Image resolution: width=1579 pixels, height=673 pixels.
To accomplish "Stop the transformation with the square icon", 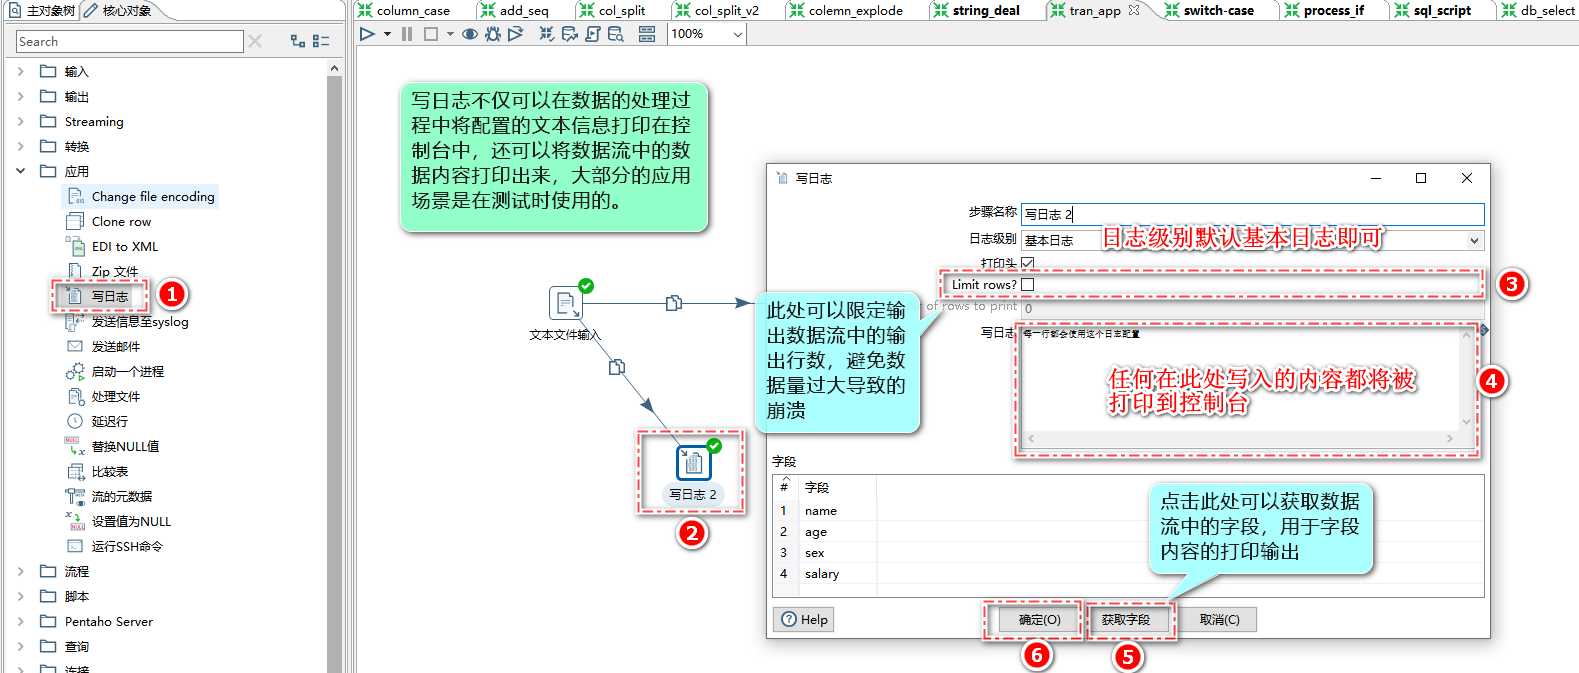I will (431, 34).
